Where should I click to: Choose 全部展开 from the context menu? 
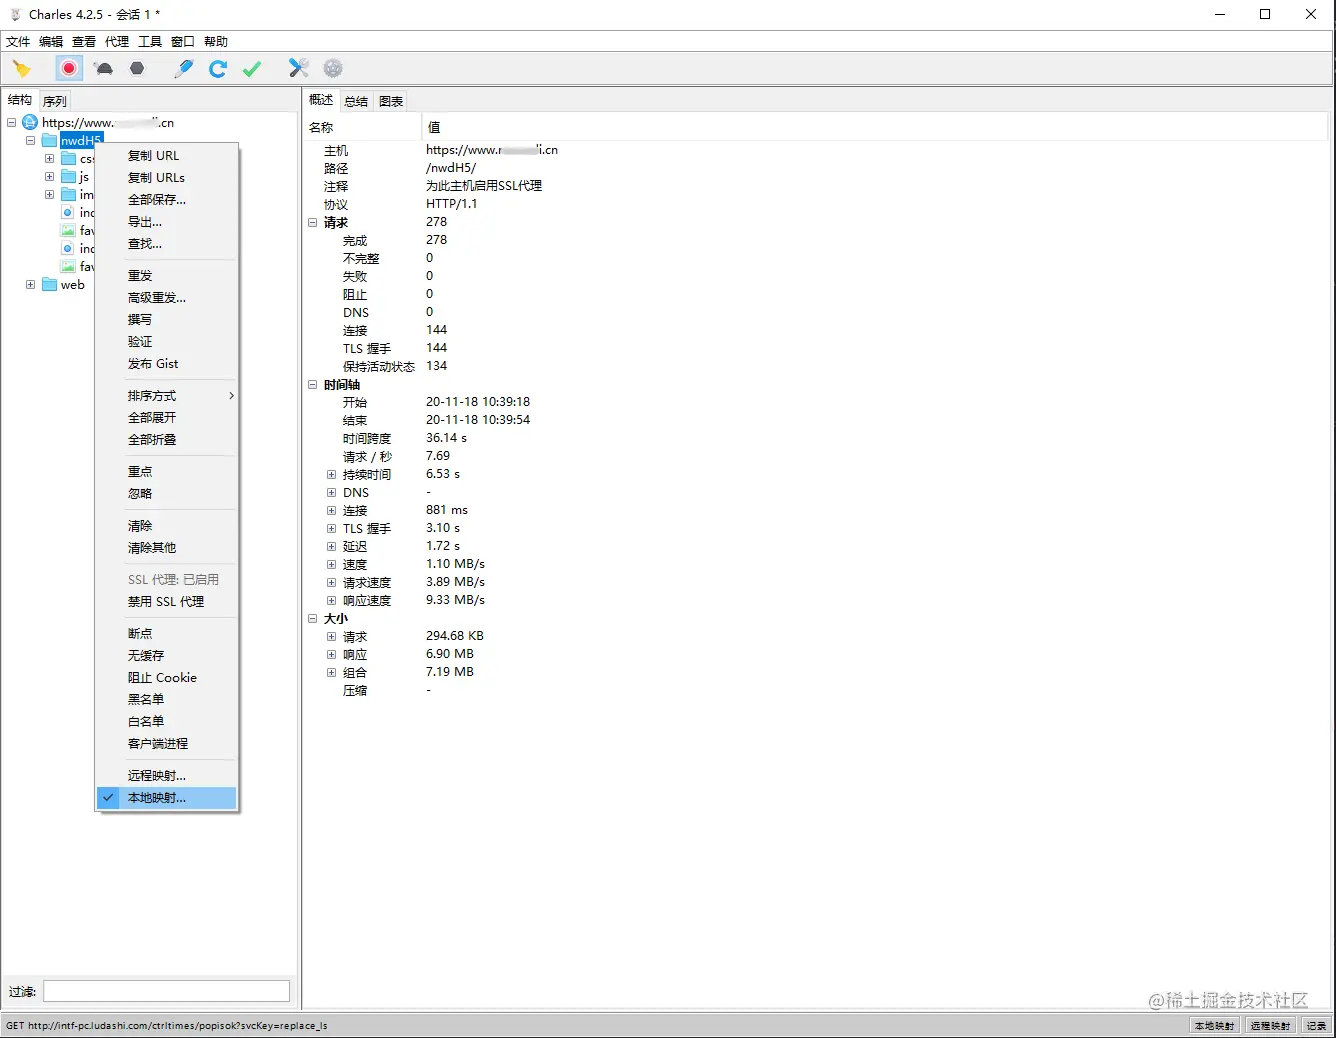(x=167, y=418)
